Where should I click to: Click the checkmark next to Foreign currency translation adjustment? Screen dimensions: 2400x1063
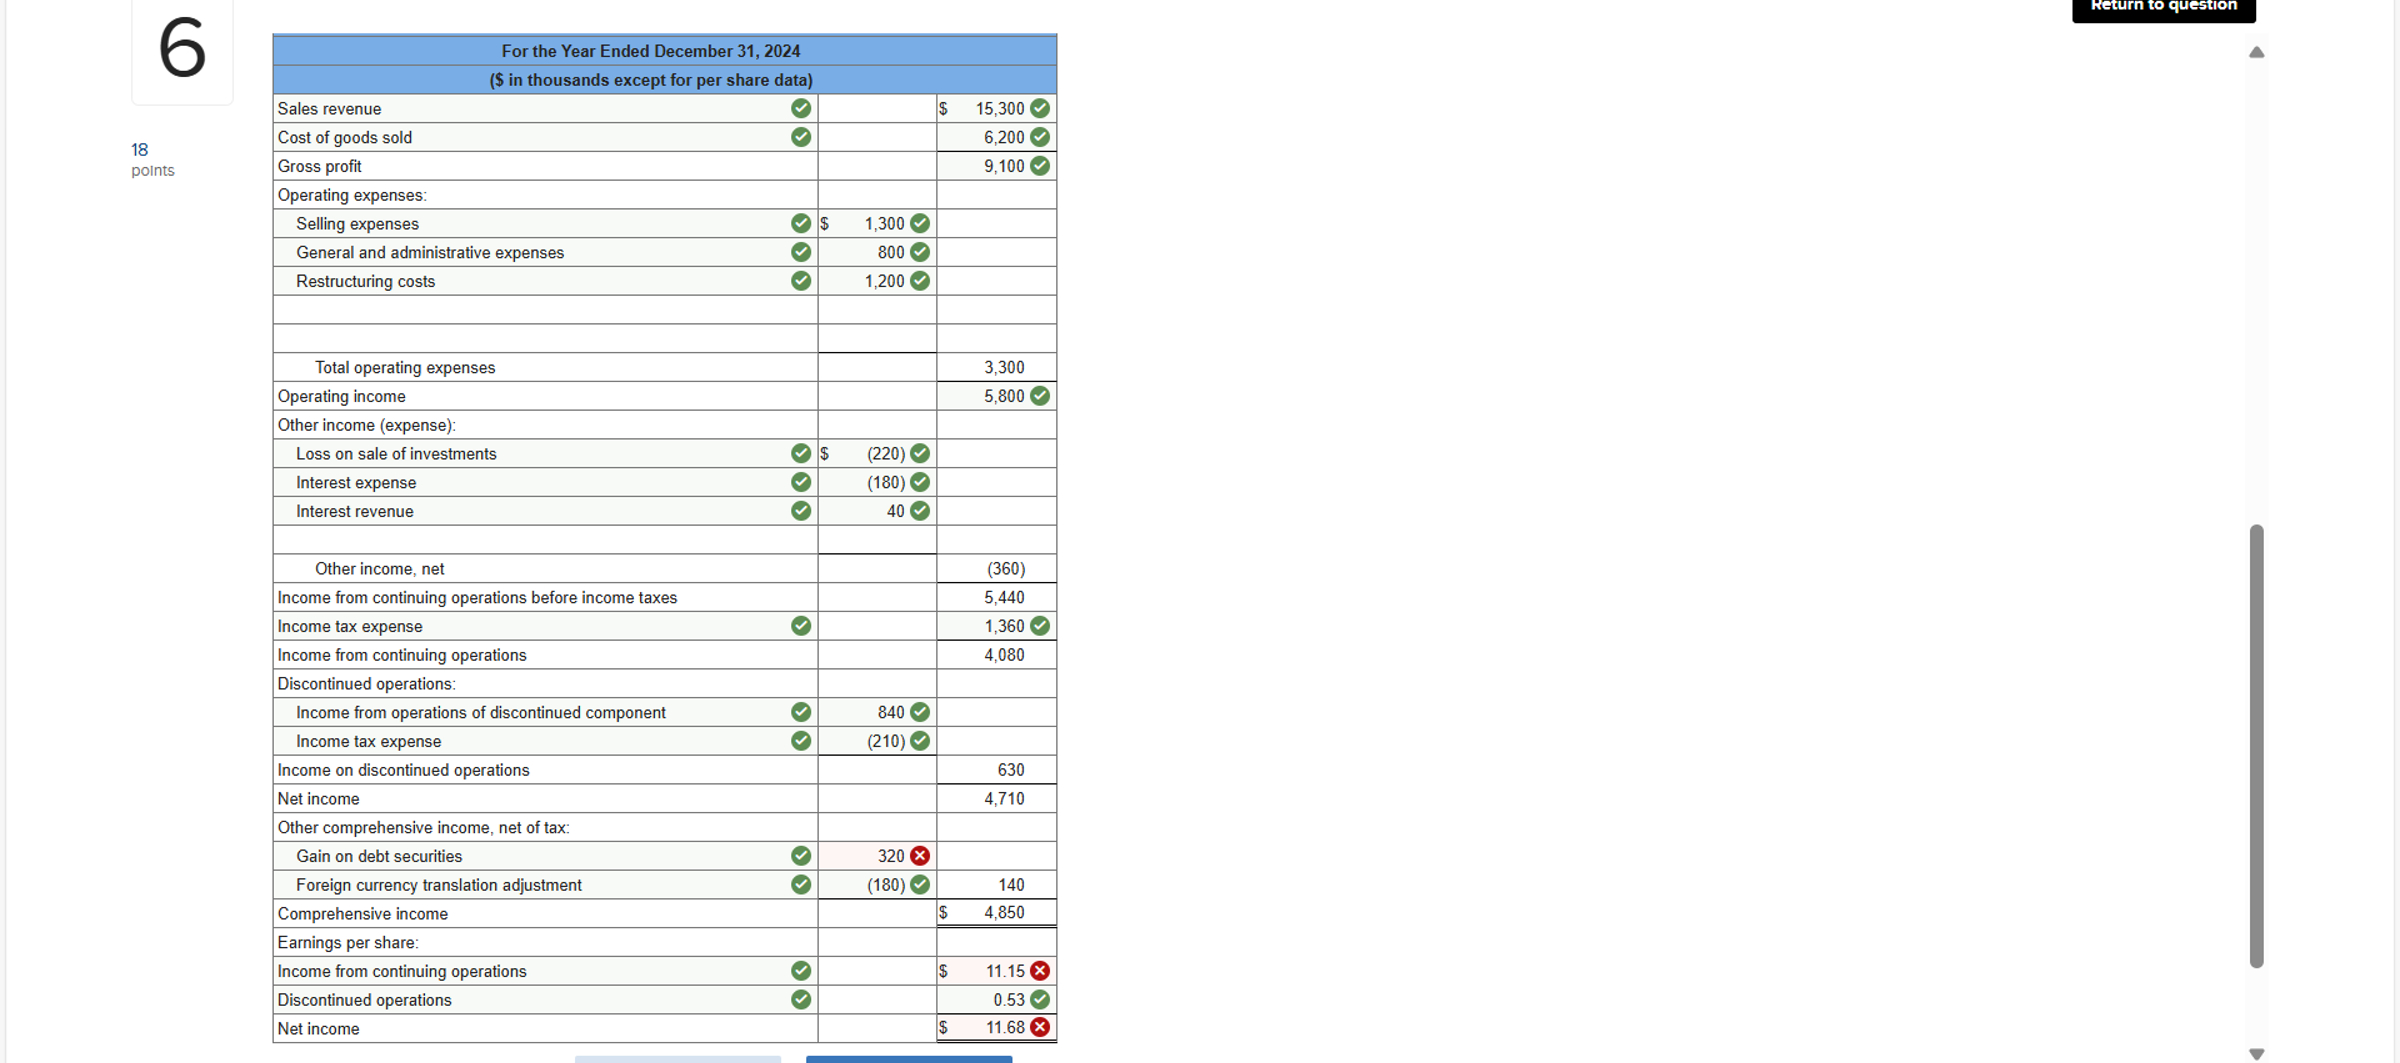800,884
